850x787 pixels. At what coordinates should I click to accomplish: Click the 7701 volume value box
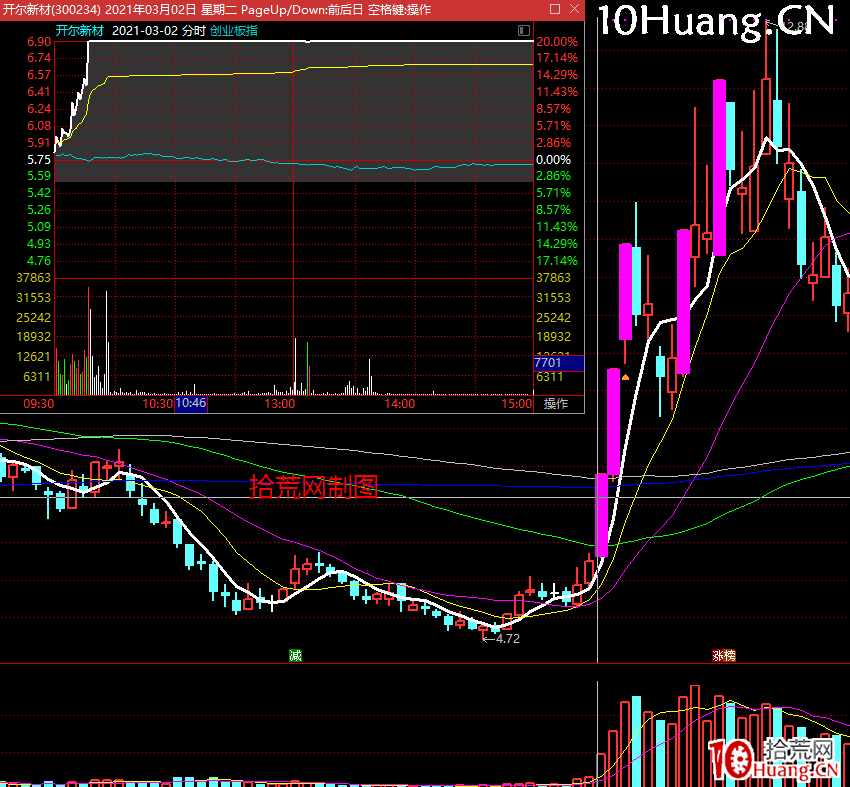pyautogui.click(x=559, y=363)
